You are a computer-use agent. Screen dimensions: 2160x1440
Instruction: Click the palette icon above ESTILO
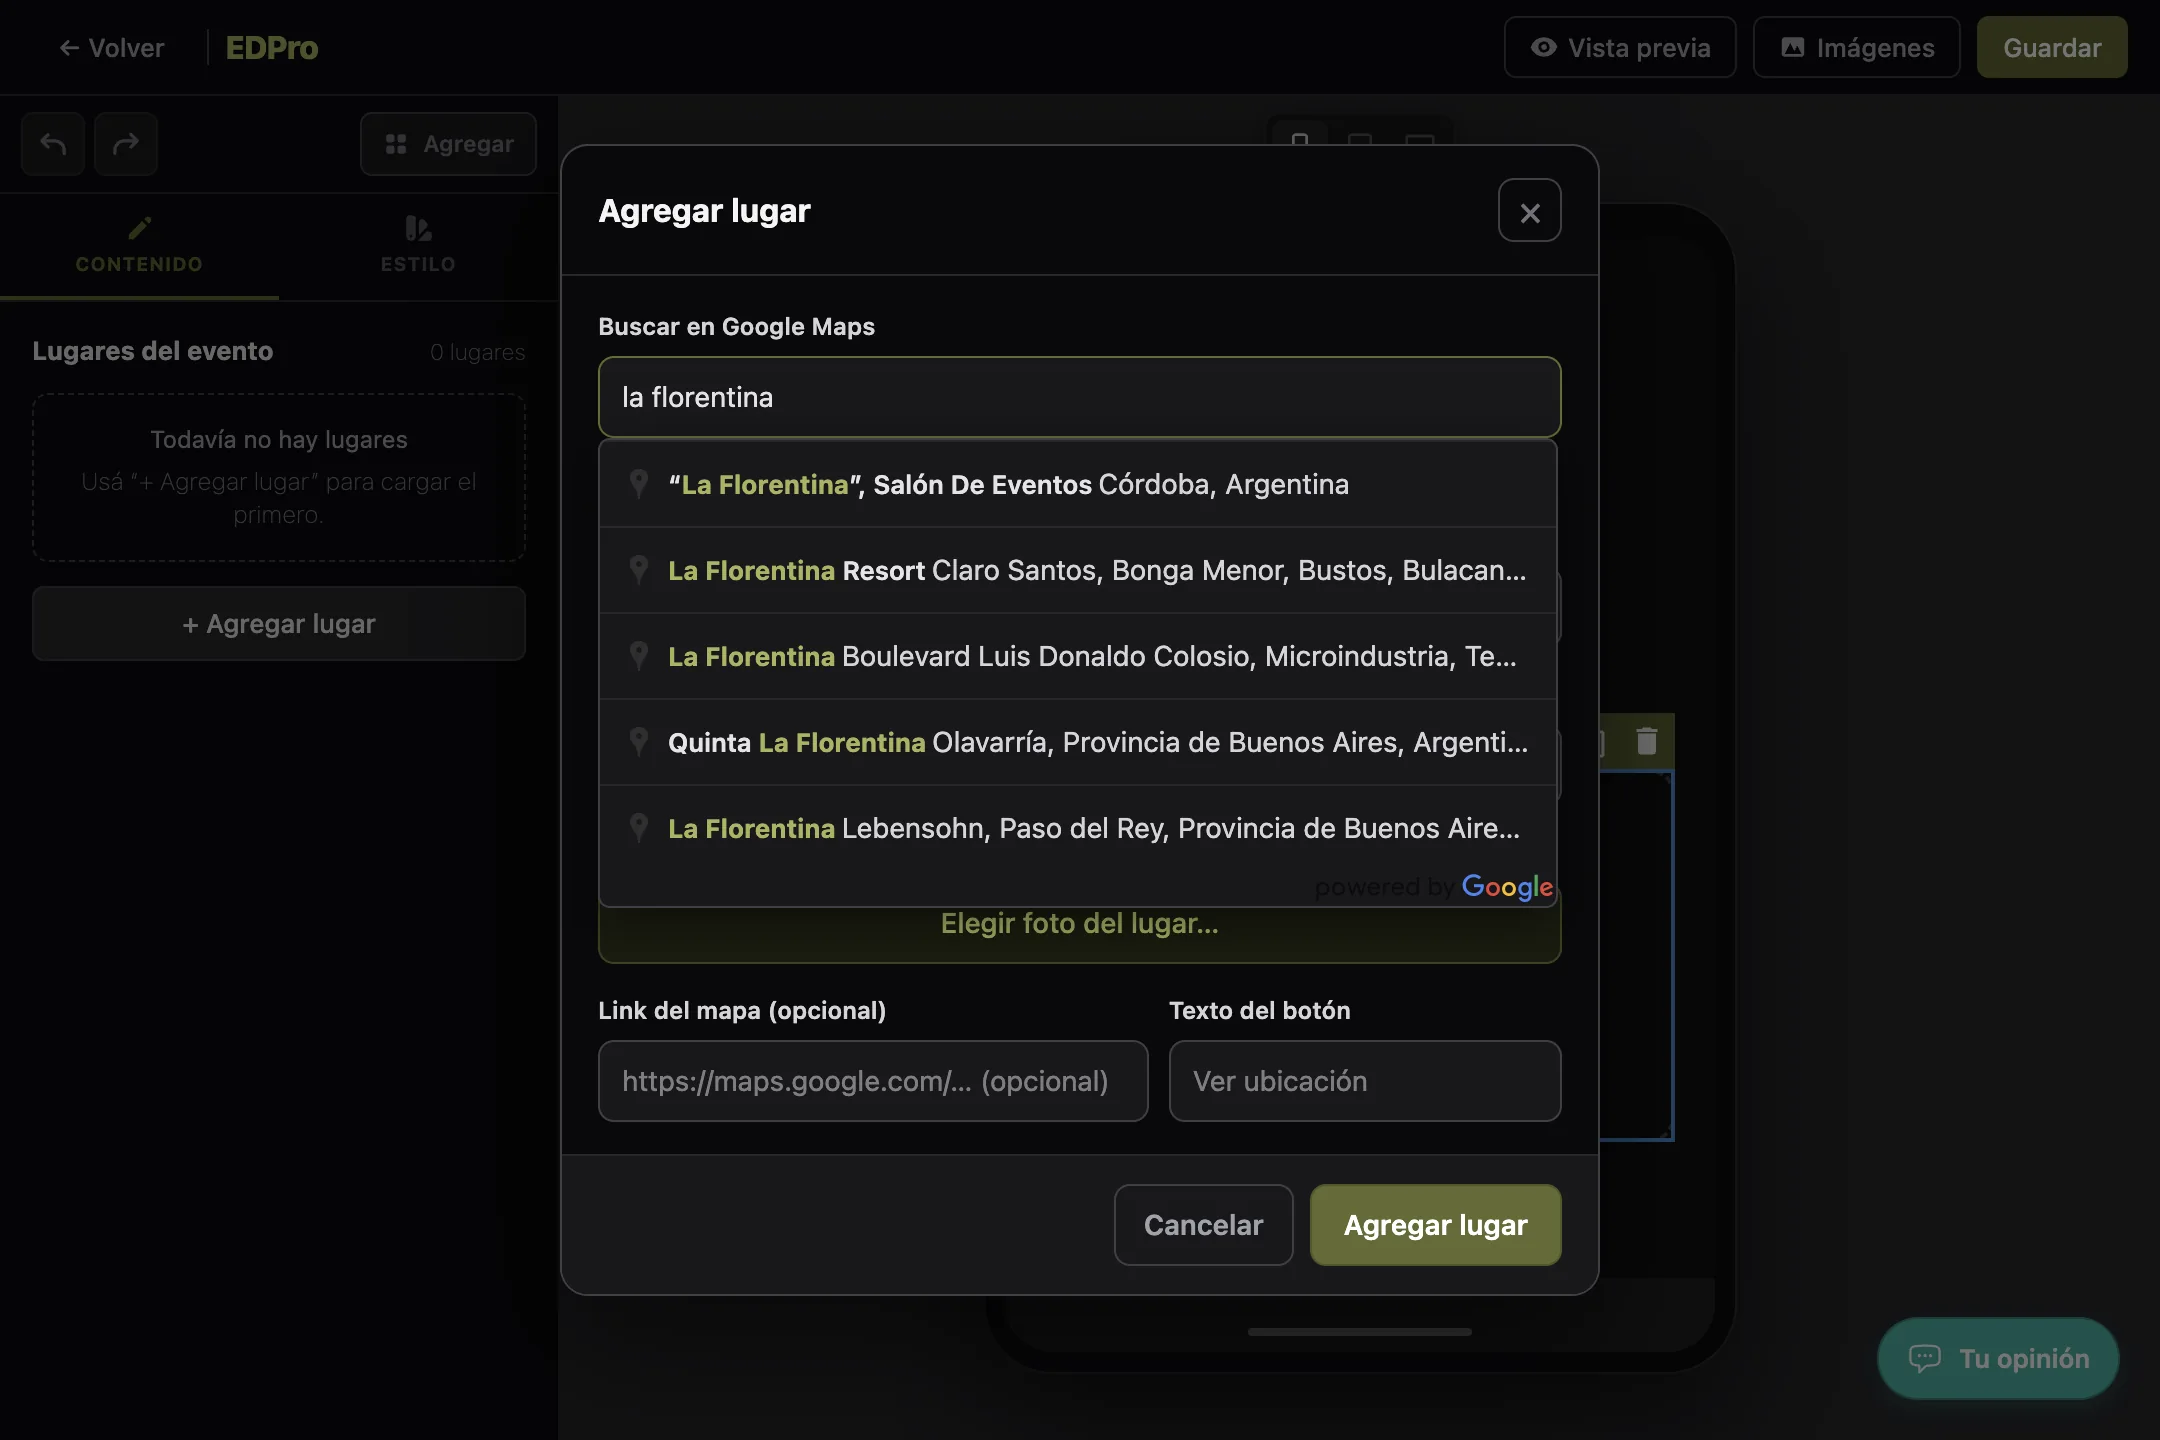coord(418,229)
